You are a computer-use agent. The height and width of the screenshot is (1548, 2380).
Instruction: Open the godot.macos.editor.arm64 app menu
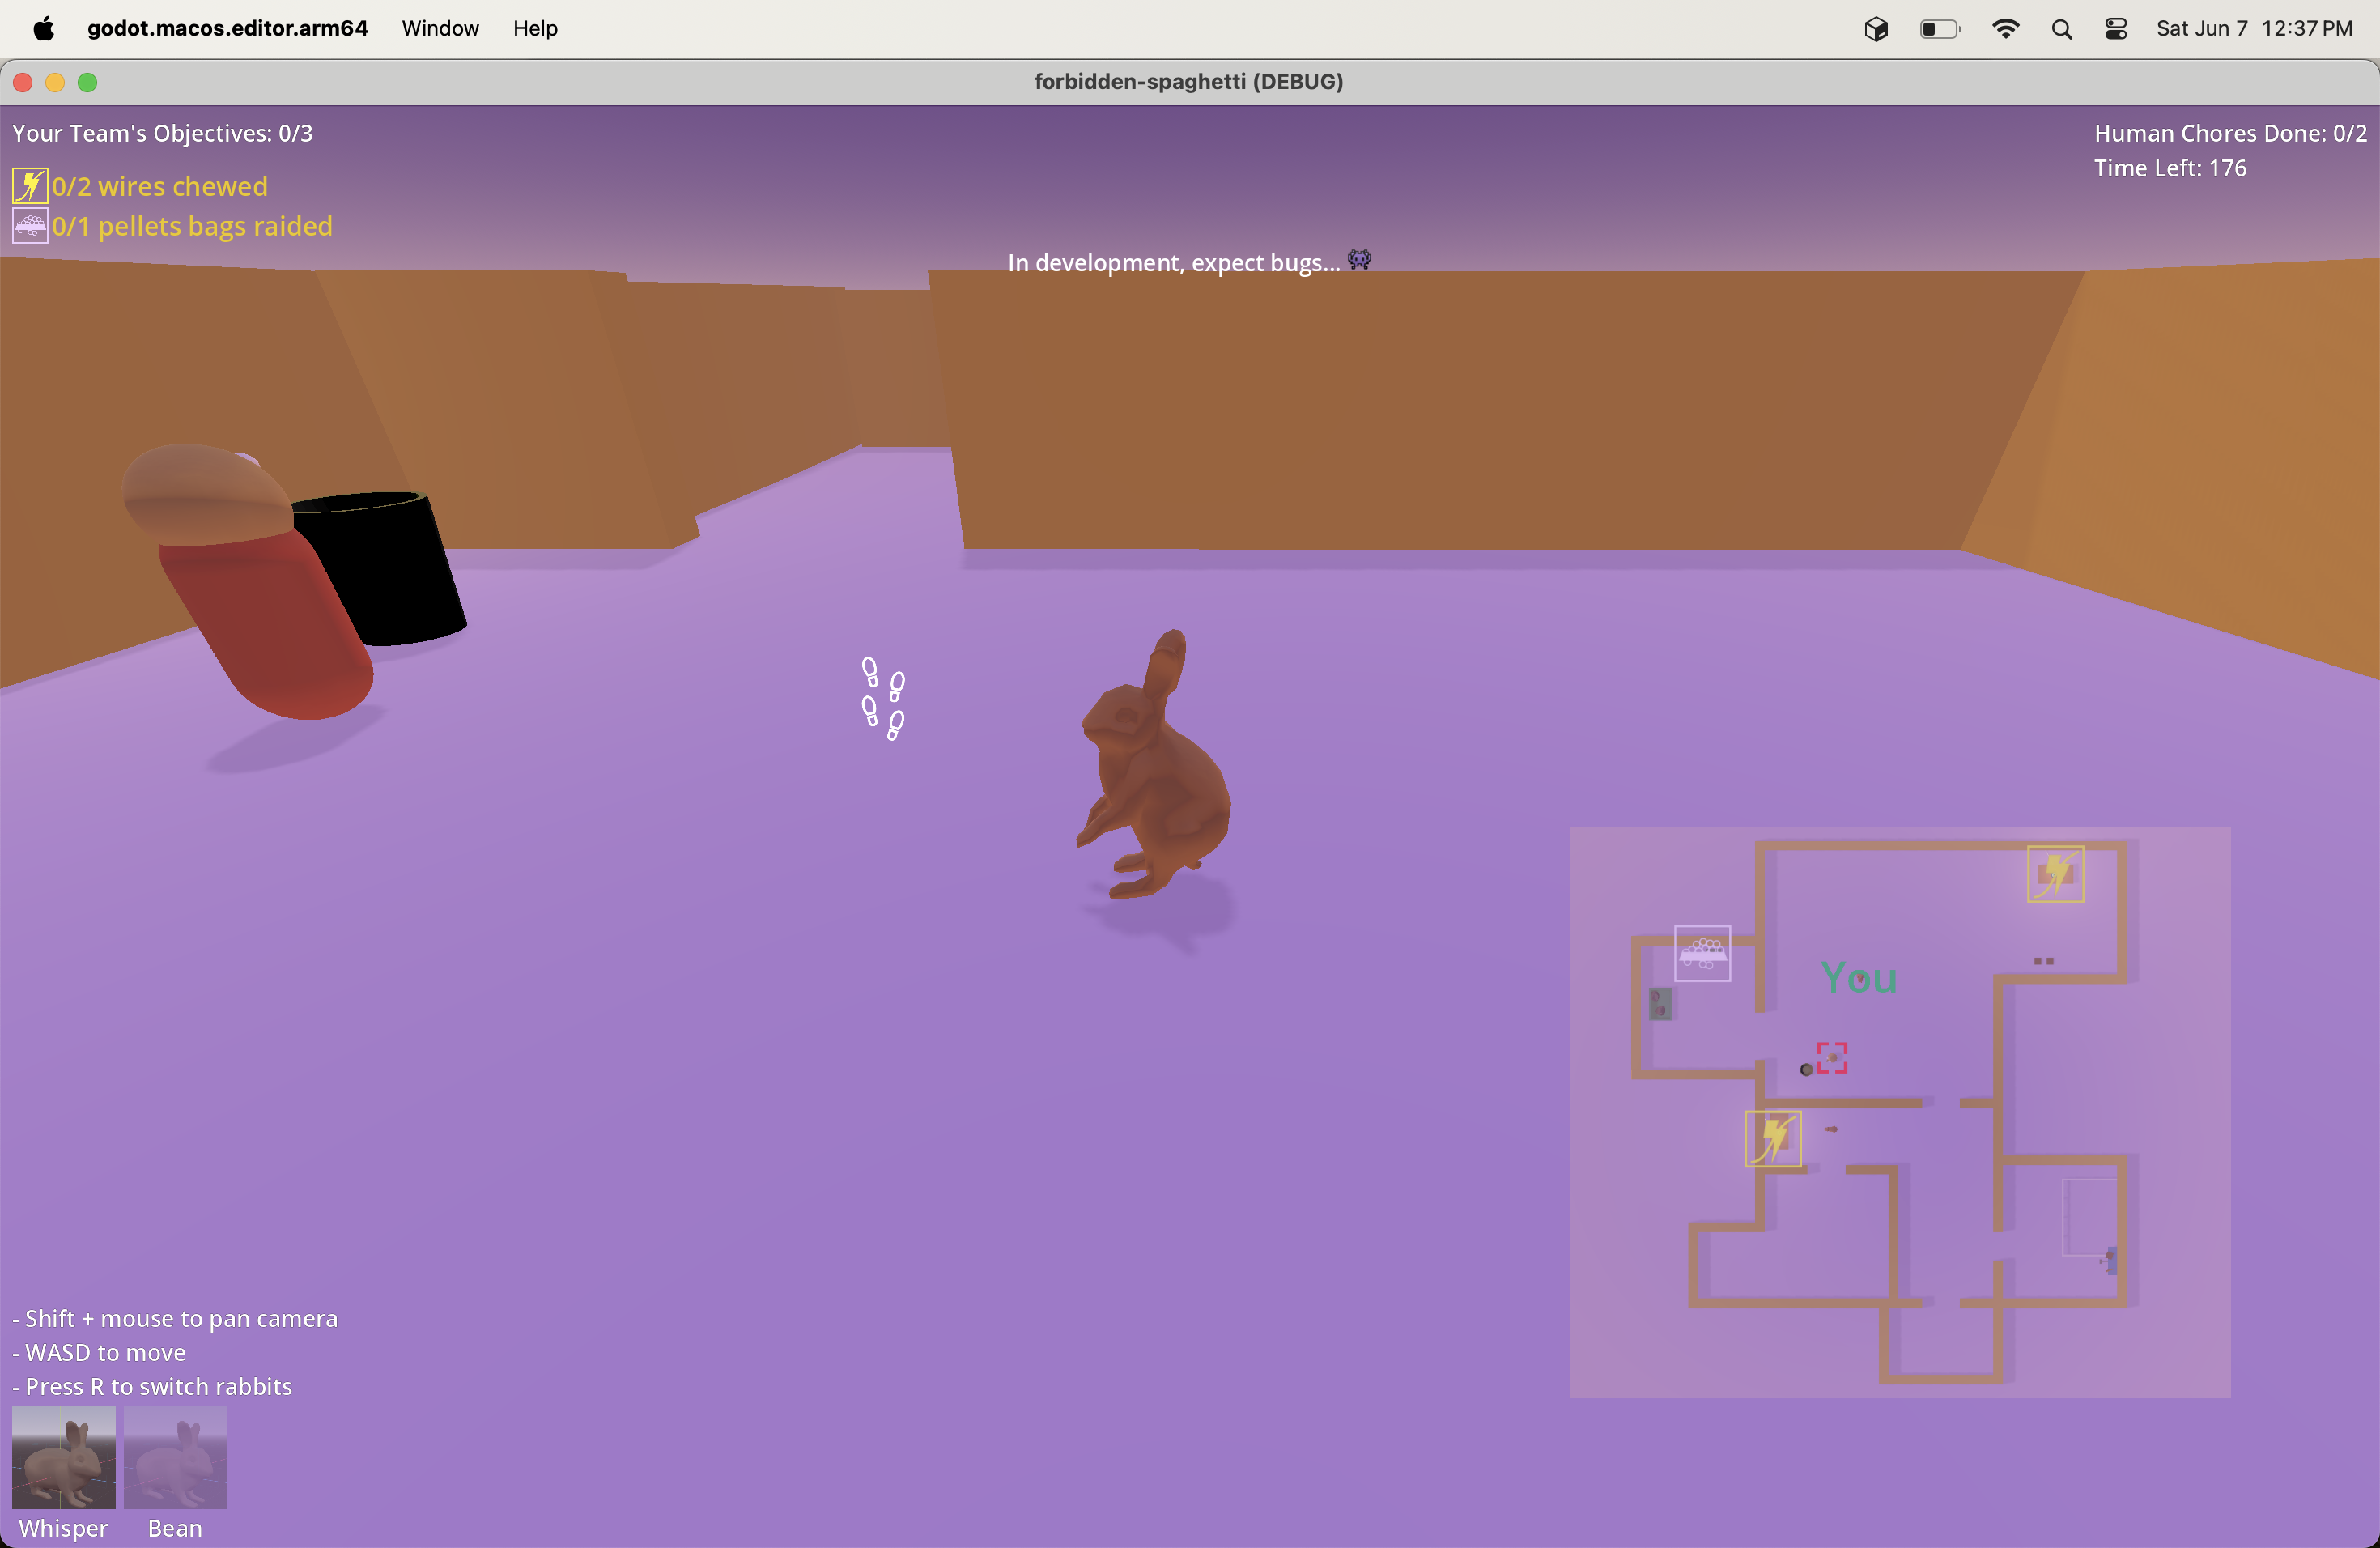[x=227, y=28]
